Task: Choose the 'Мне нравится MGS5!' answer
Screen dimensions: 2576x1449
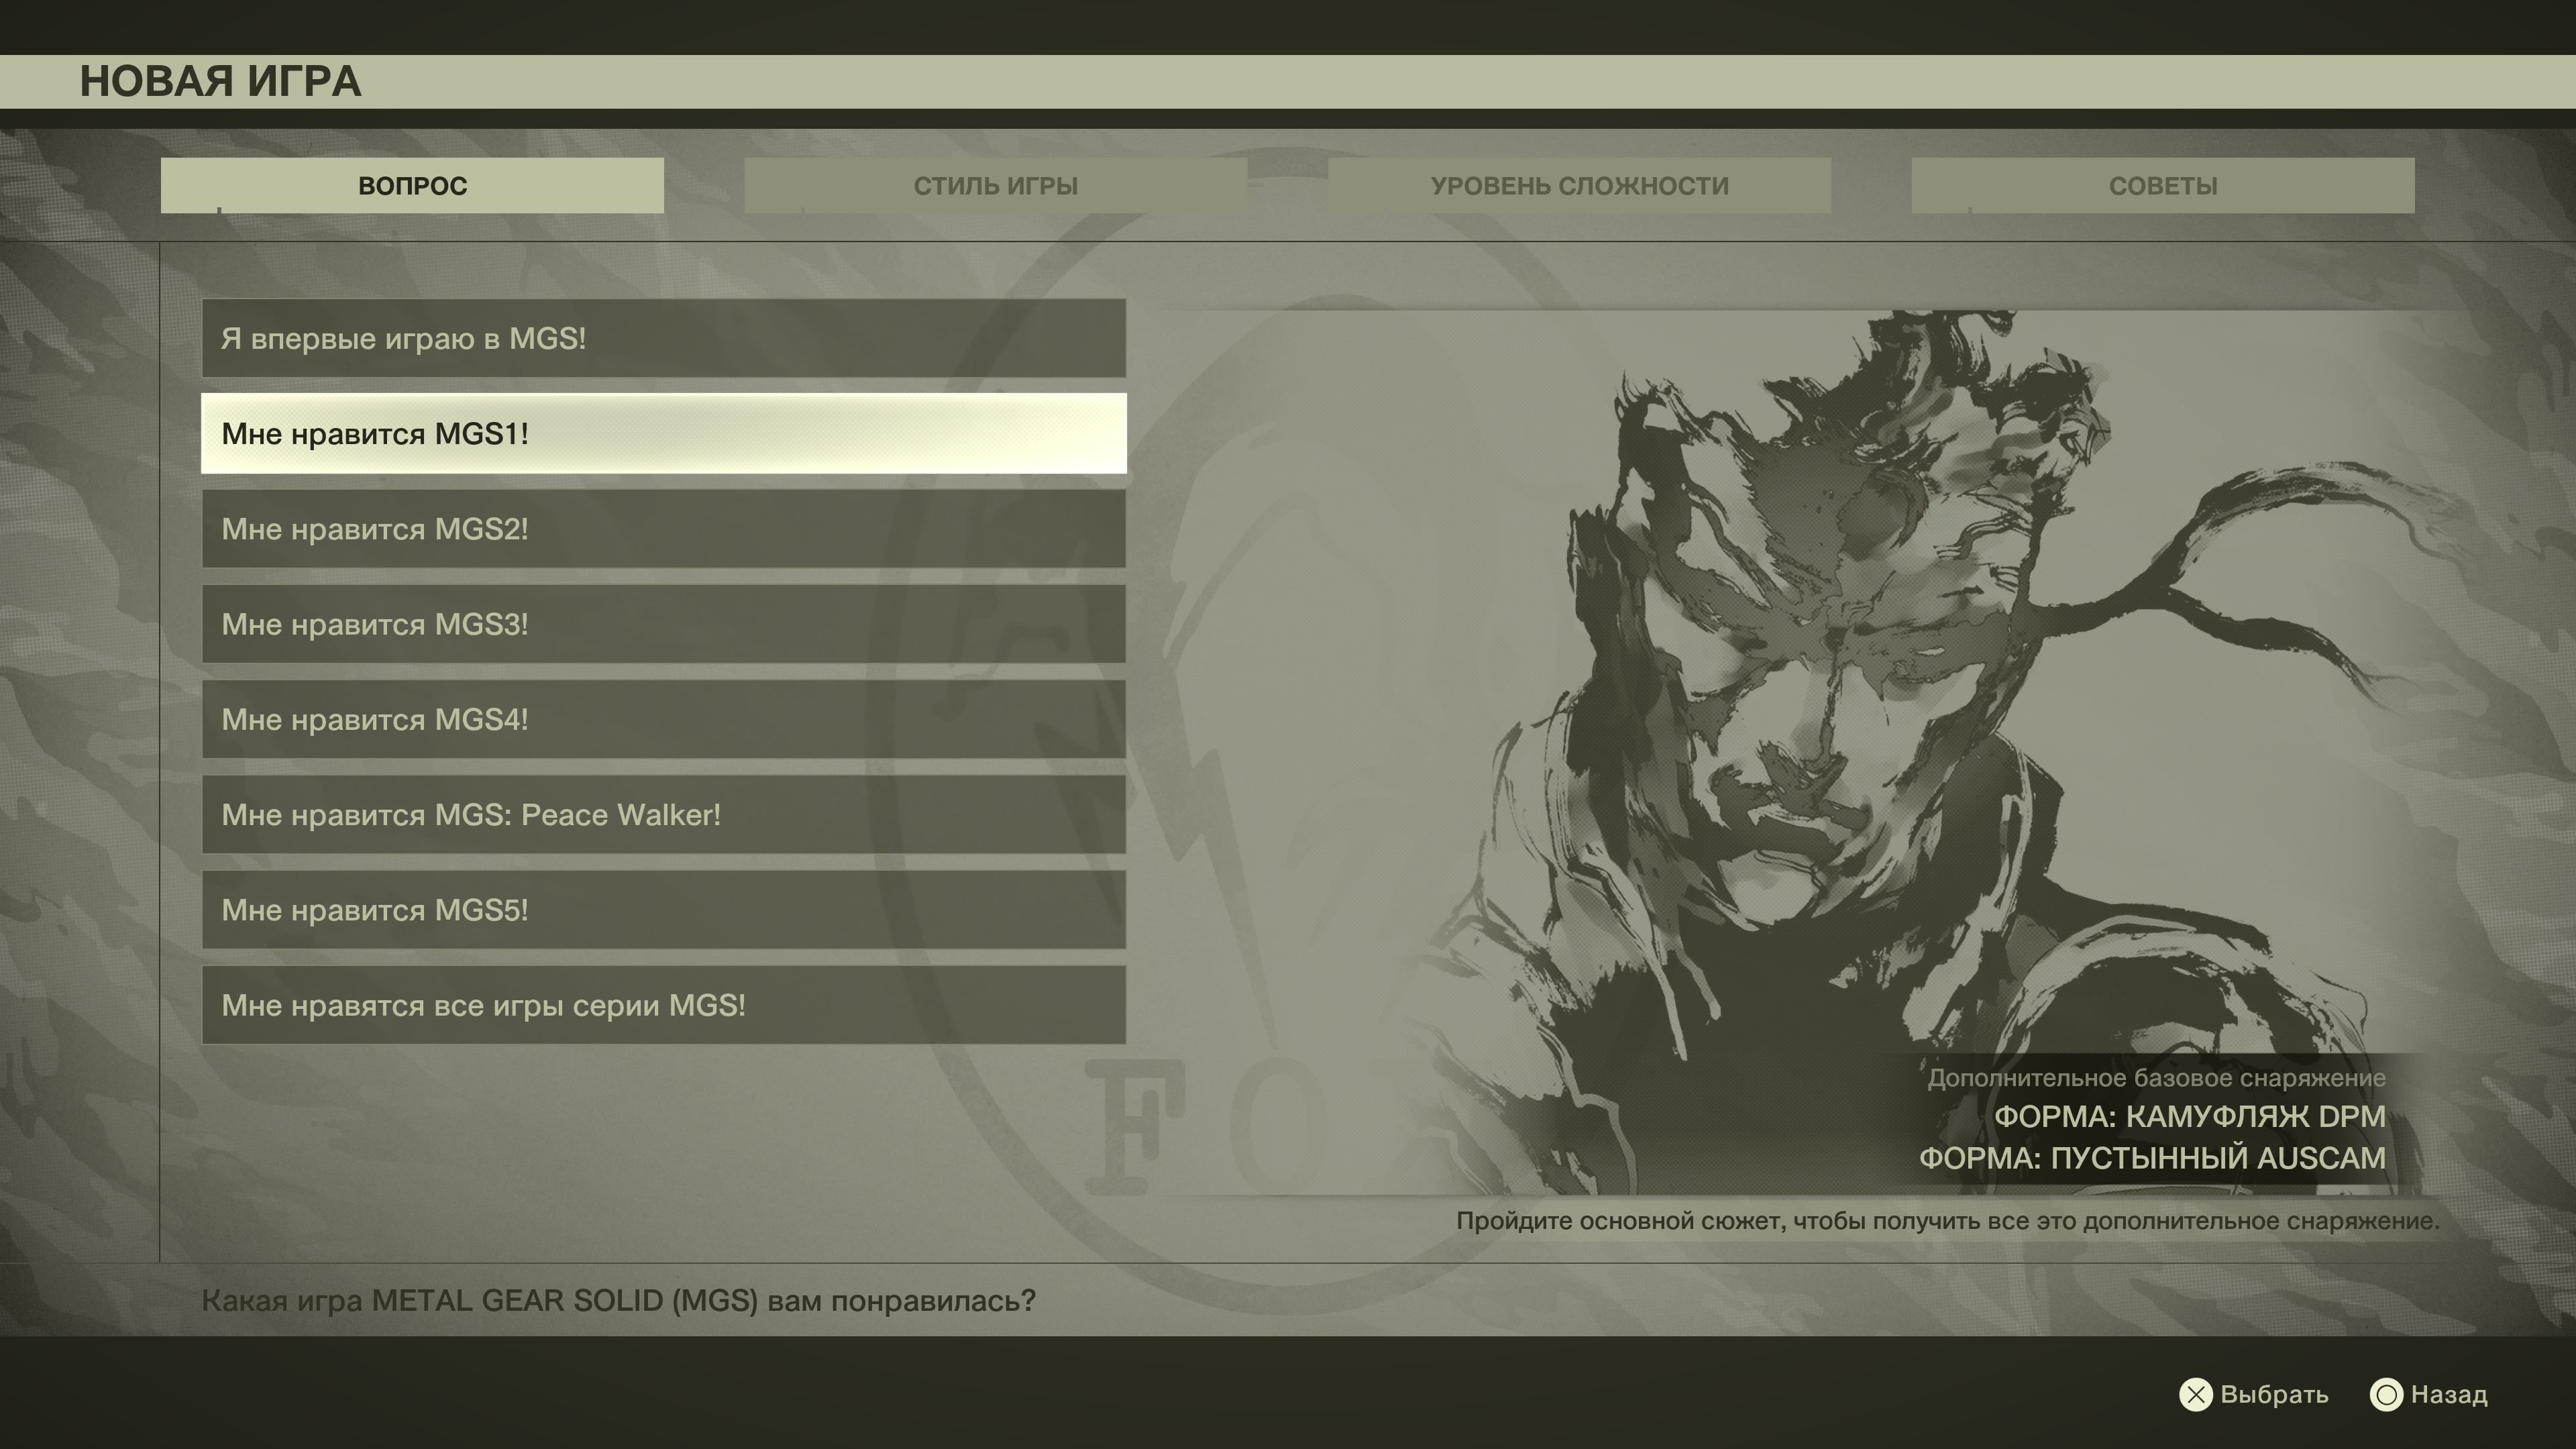Action: pos(663,910)
